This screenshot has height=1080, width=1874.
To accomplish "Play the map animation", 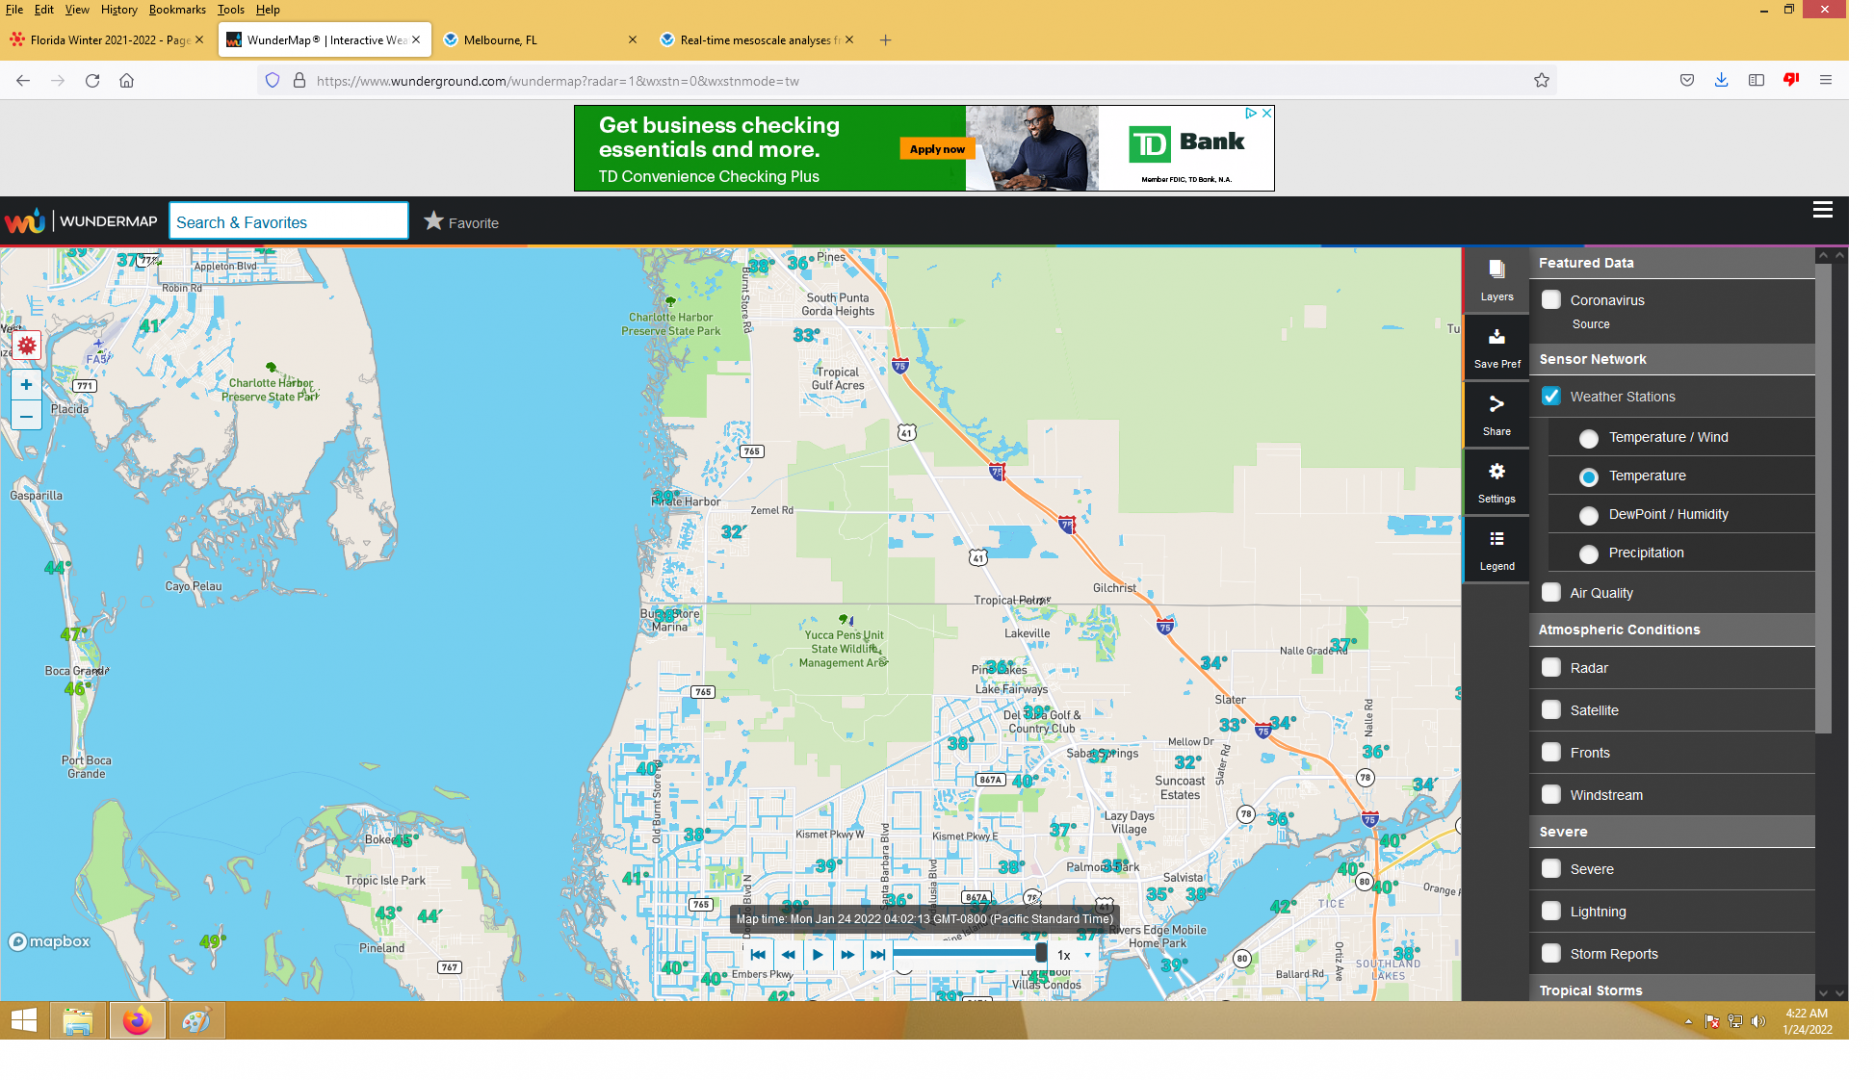I will point(829,967).
